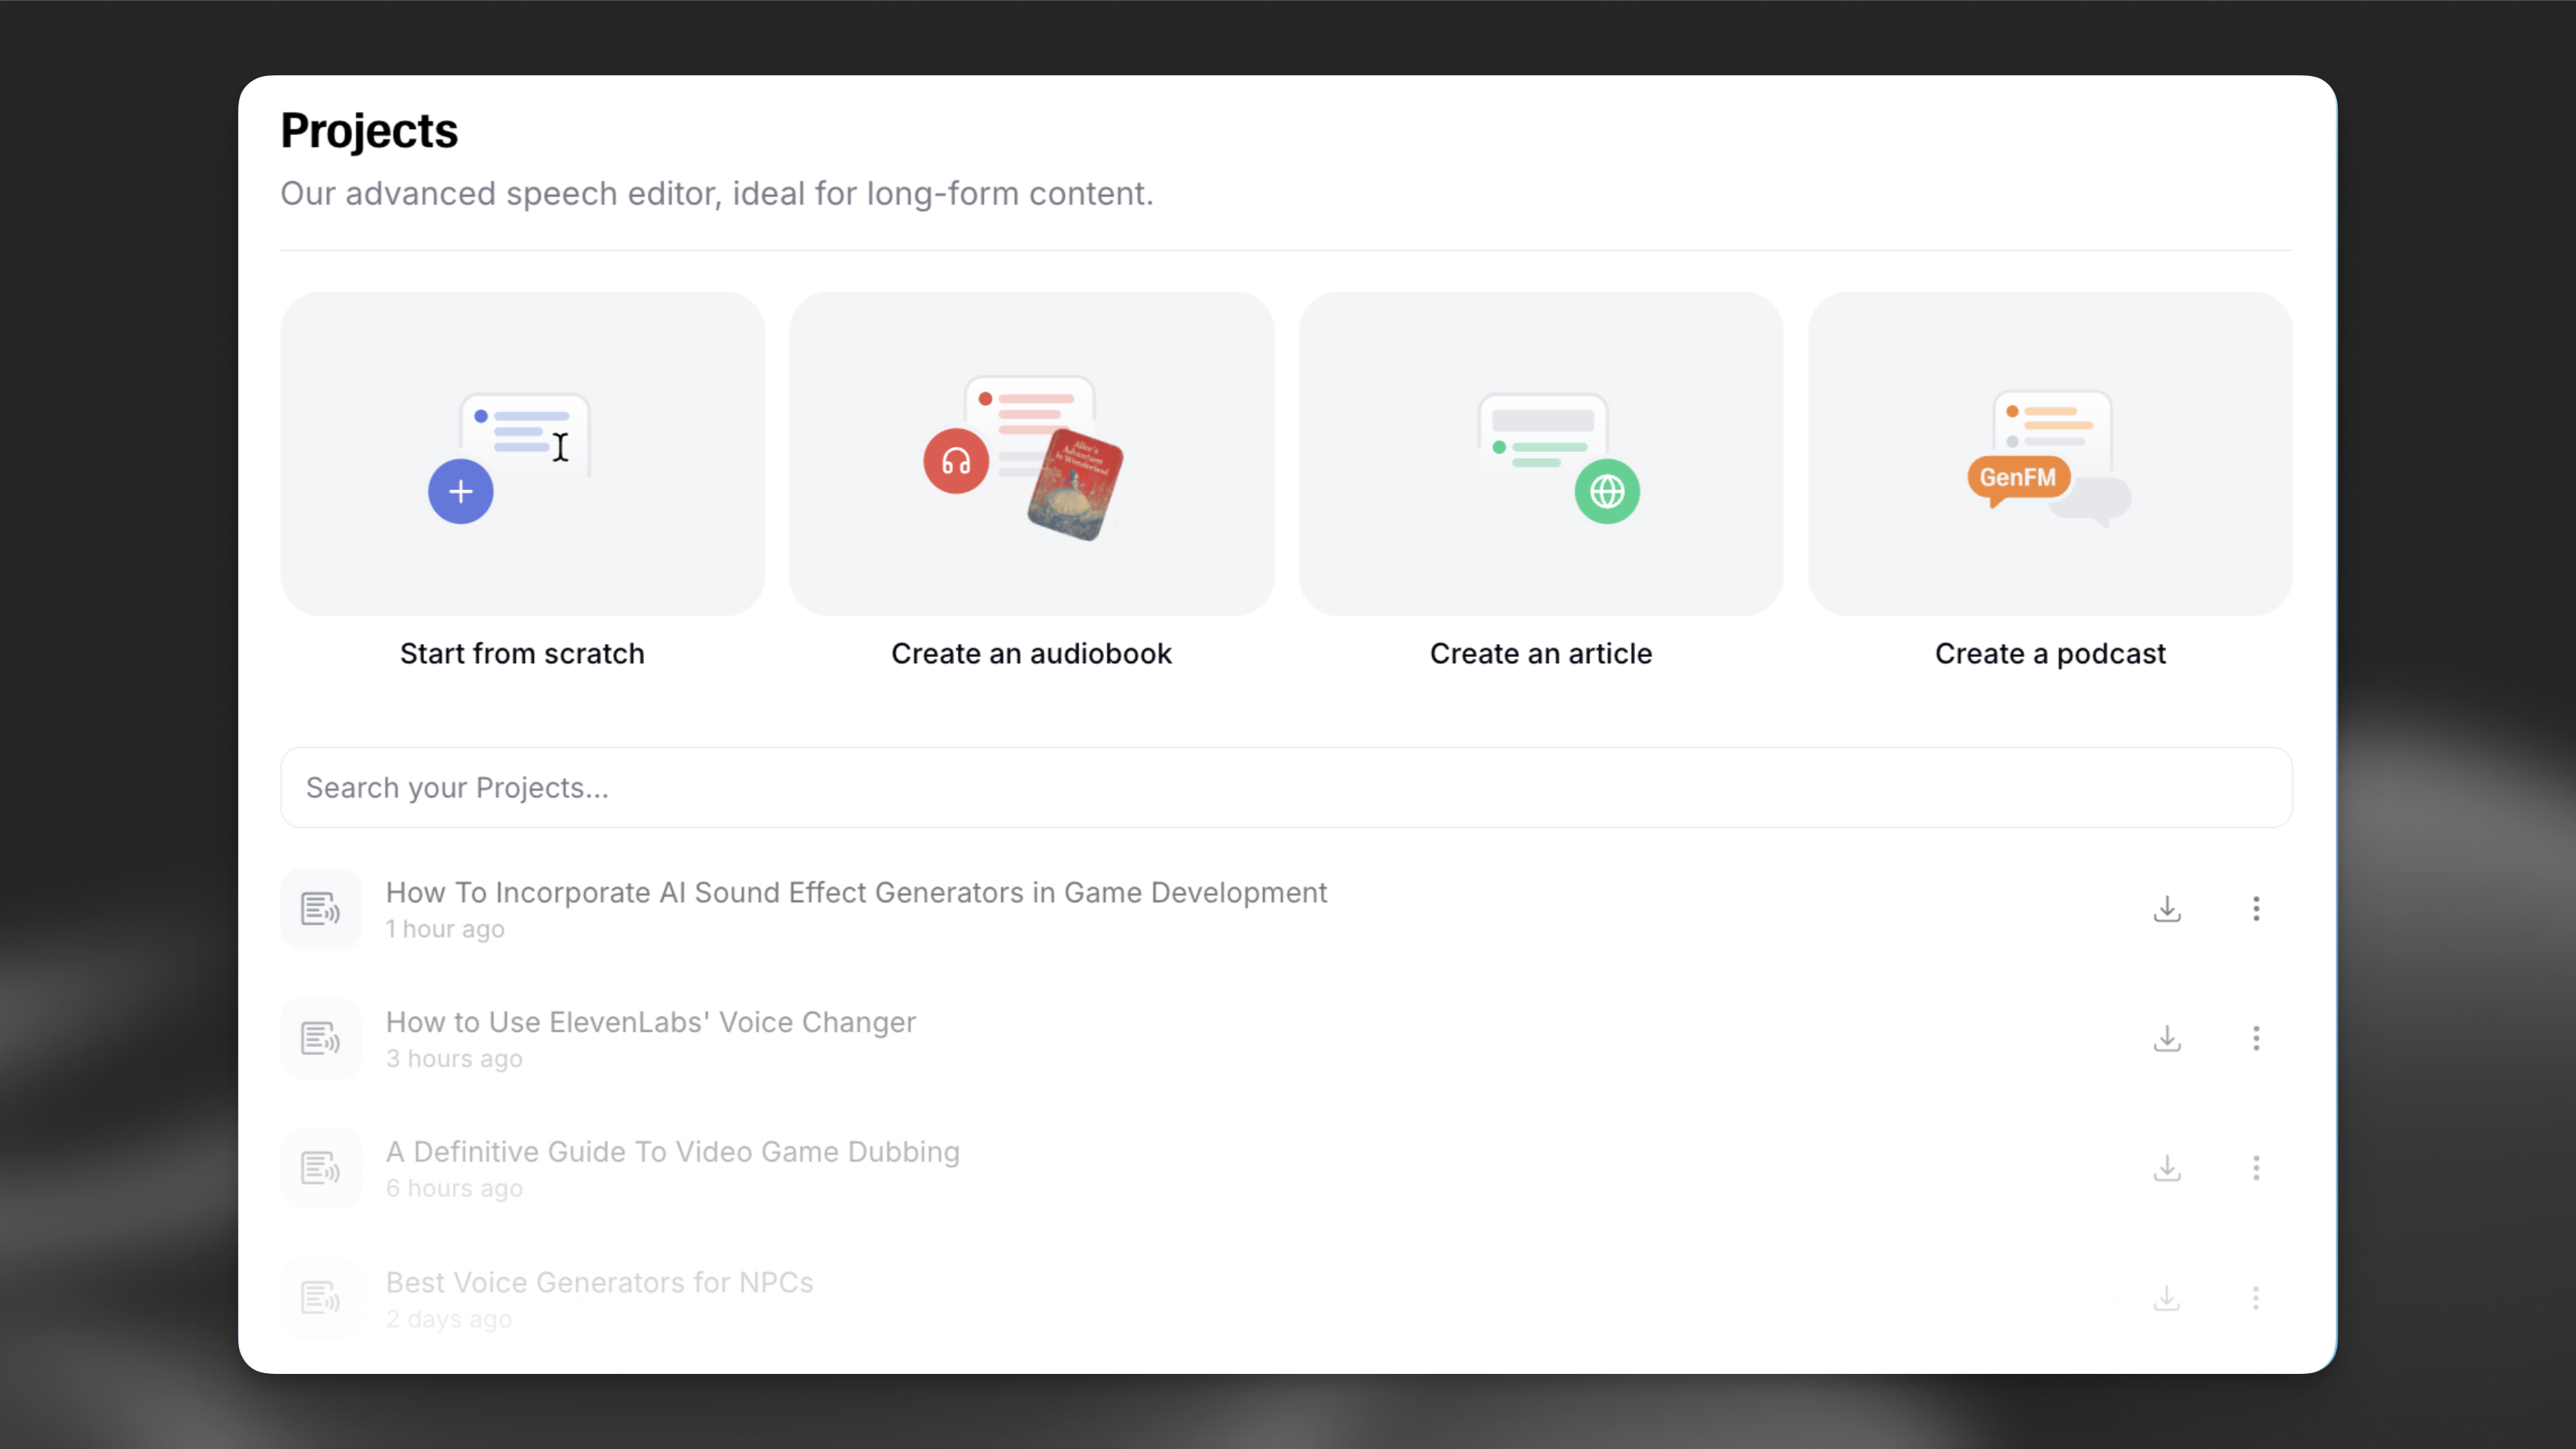Open the A Definitive Guide To Video Game Dubbing project
The width and height of the screenshot is (2576, 1449).
coord(672,1151)
